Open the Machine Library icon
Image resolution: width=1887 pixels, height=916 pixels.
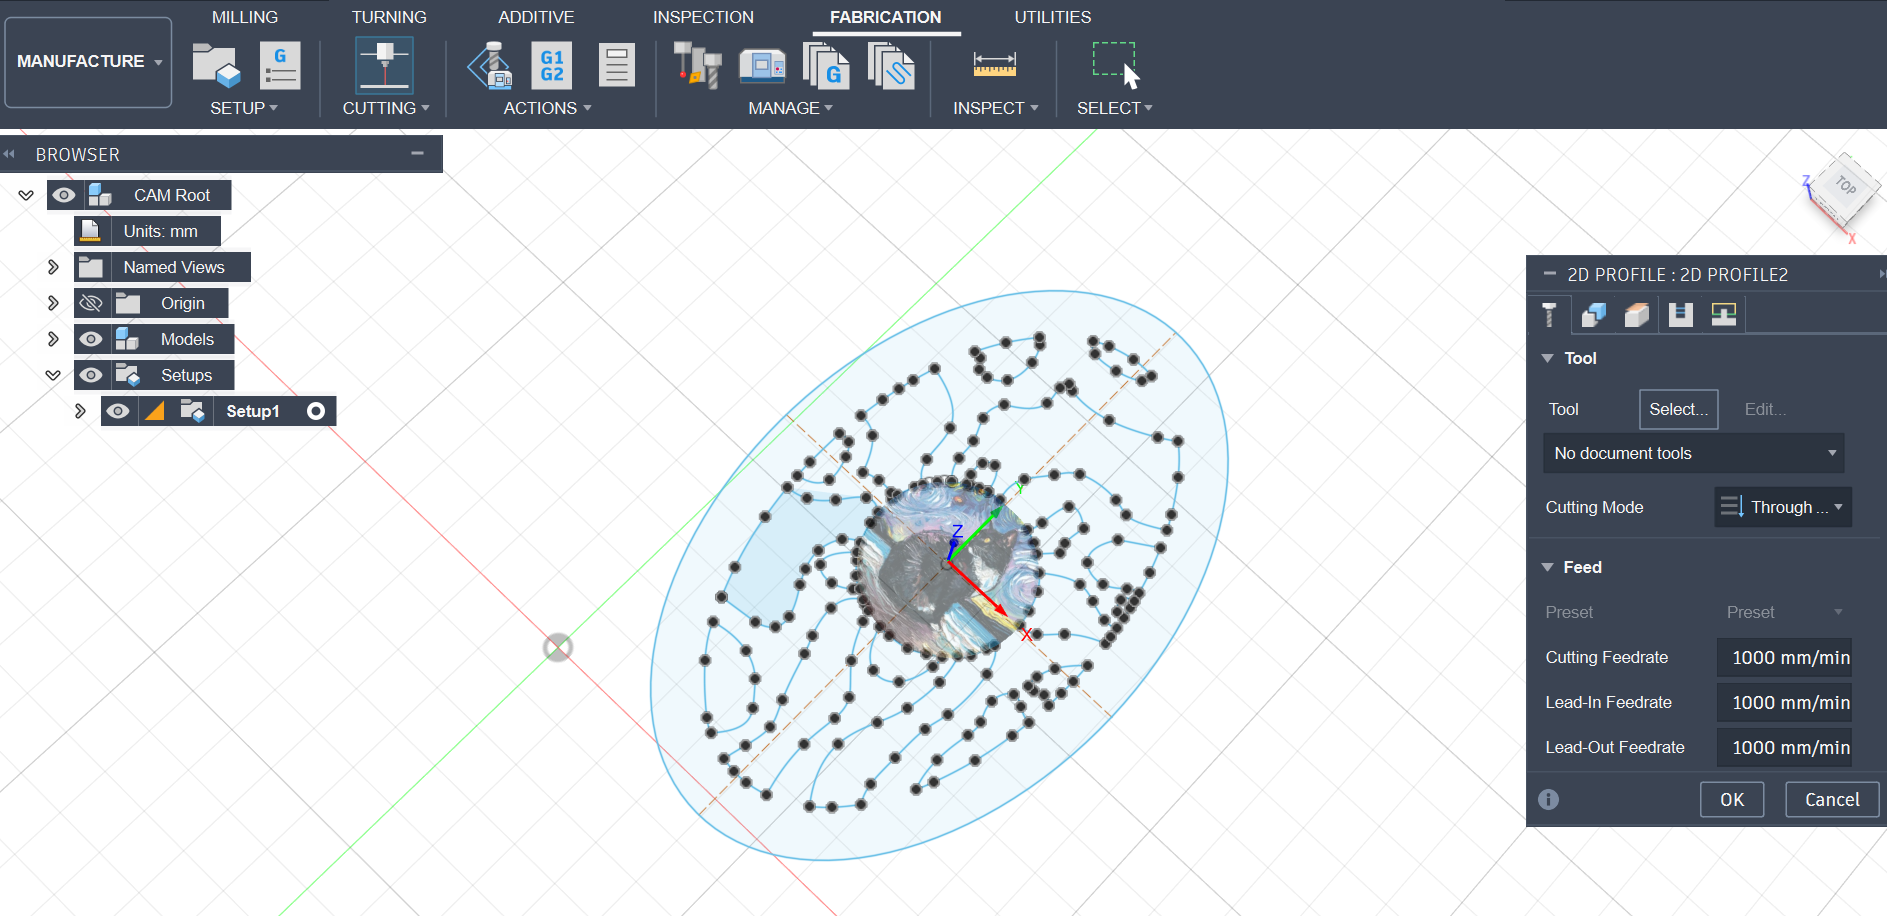pyautogui.click(x=763, y=65)
